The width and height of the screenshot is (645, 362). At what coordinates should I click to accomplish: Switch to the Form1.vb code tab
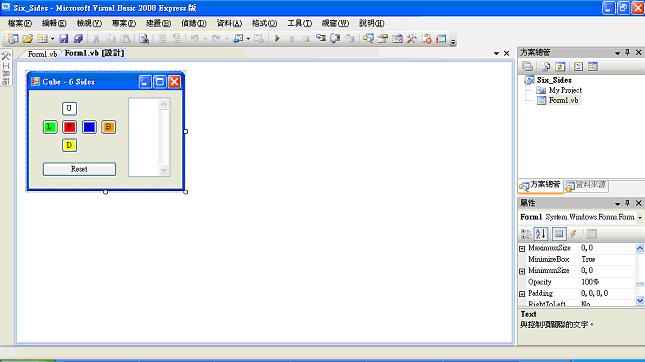42,54
